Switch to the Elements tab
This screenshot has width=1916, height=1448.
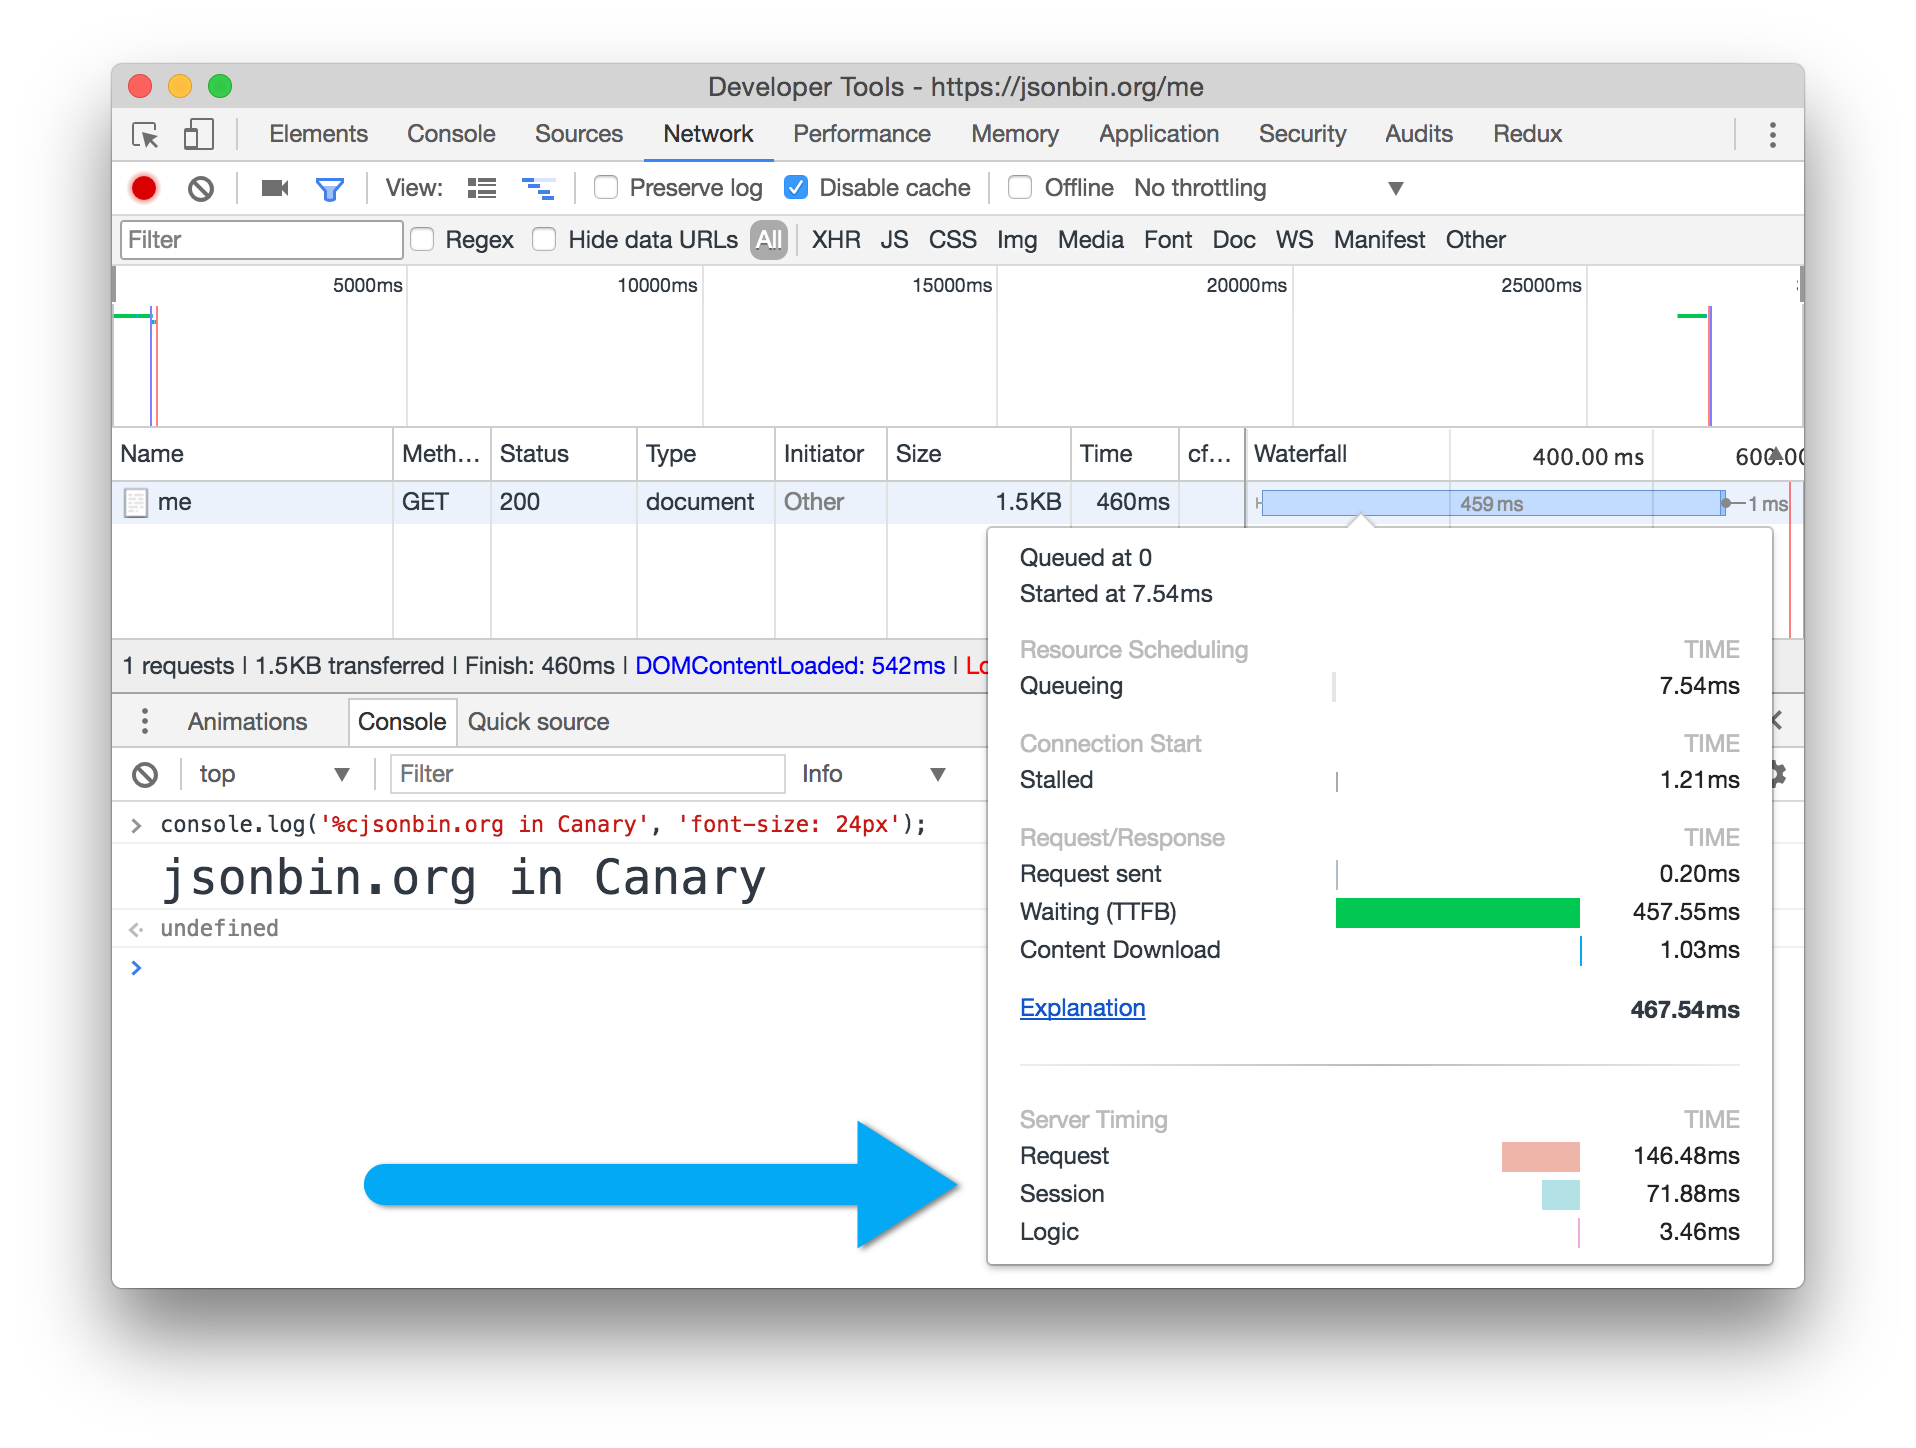tap(318, 134)
